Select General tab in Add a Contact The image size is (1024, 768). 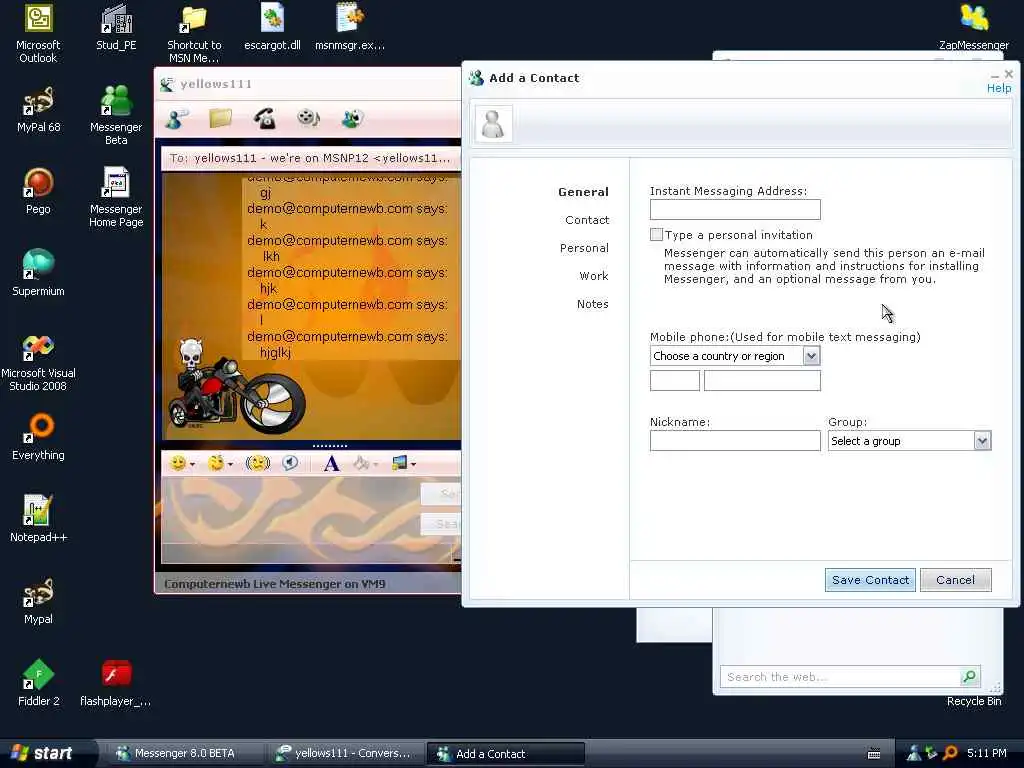583,192
